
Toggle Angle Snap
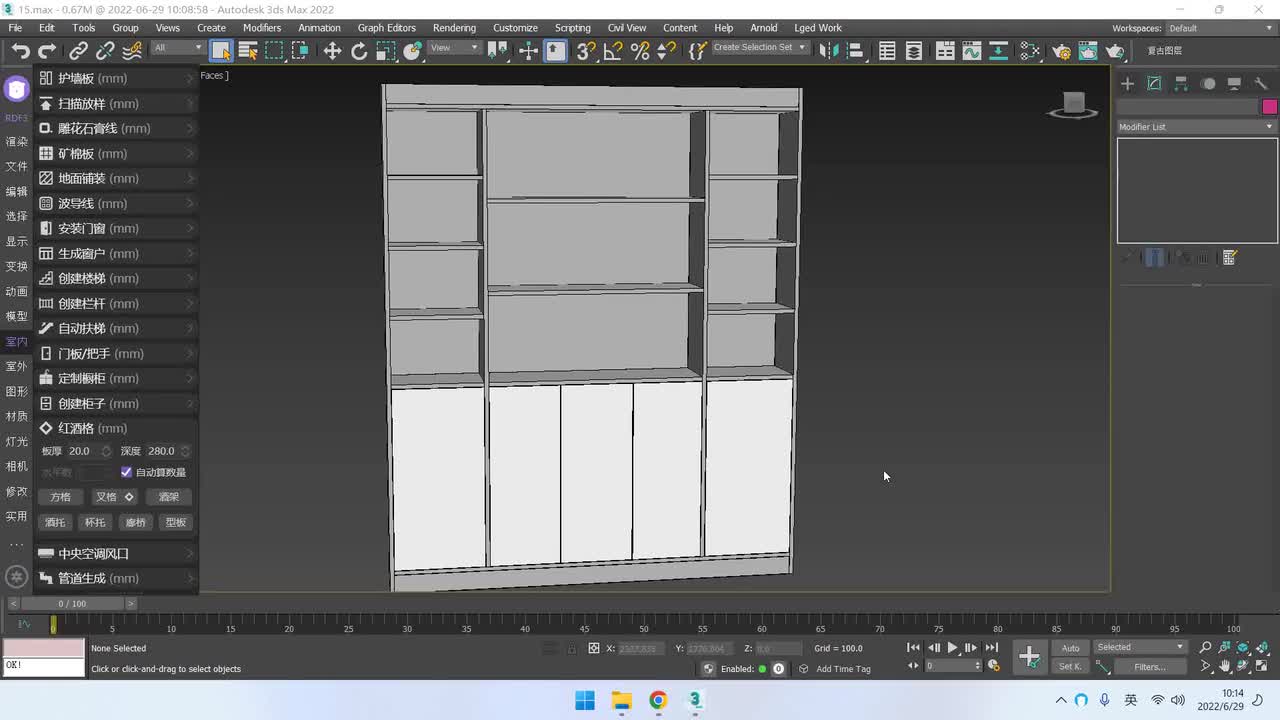pyautogui.click(x=613, y=51)
